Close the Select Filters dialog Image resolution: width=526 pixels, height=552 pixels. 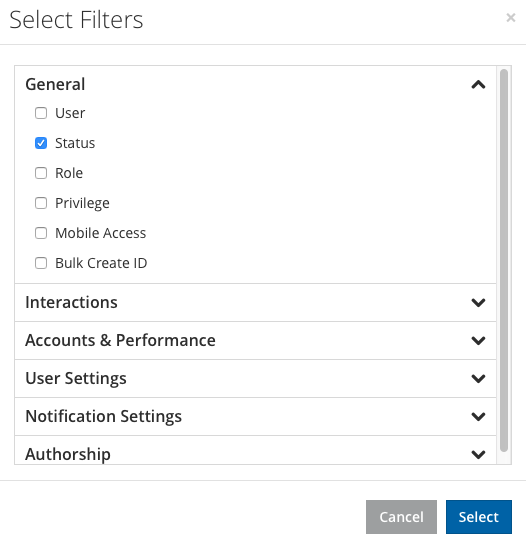511,17
